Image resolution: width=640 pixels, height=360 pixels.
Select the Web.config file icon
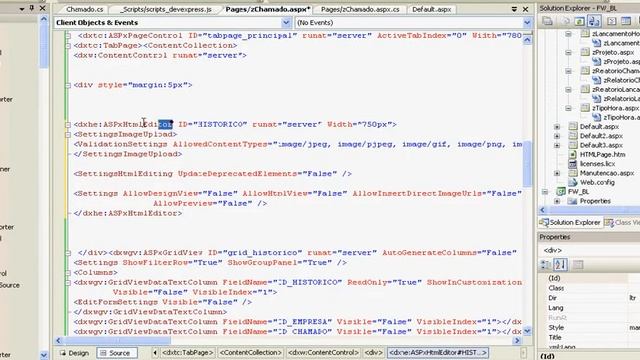click(573, 182)
